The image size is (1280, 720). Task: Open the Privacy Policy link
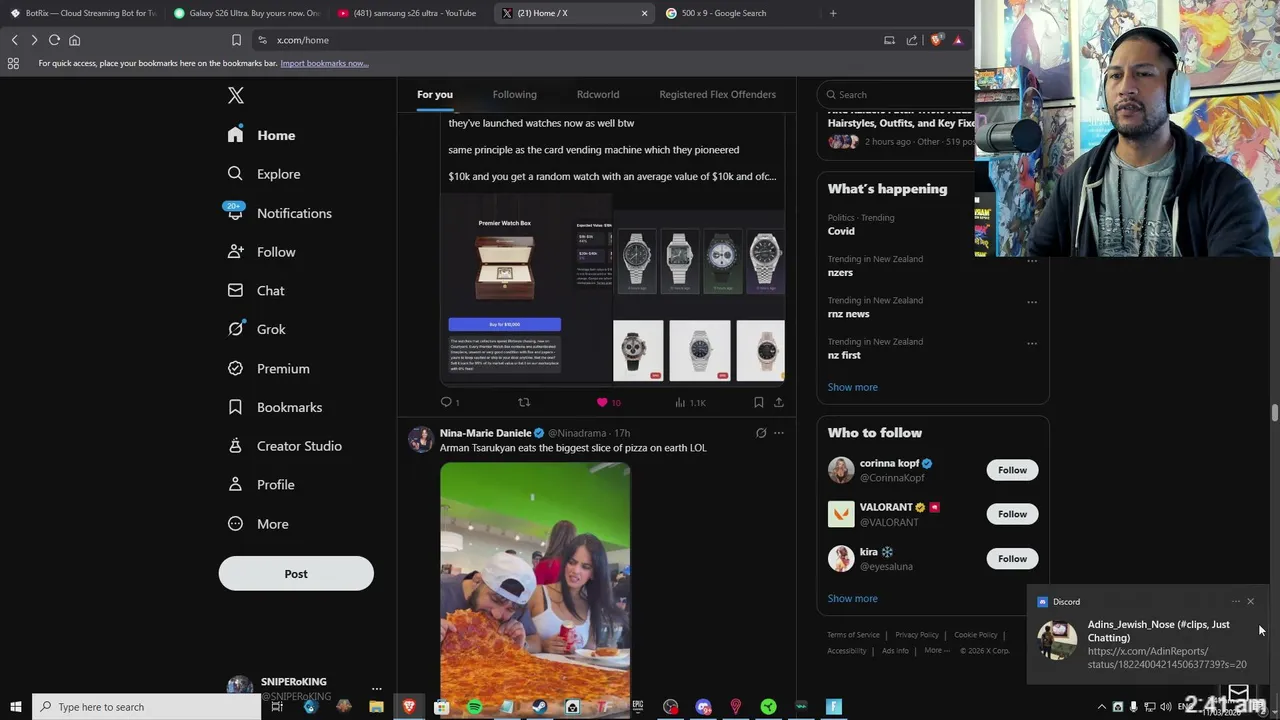(917, 634)
